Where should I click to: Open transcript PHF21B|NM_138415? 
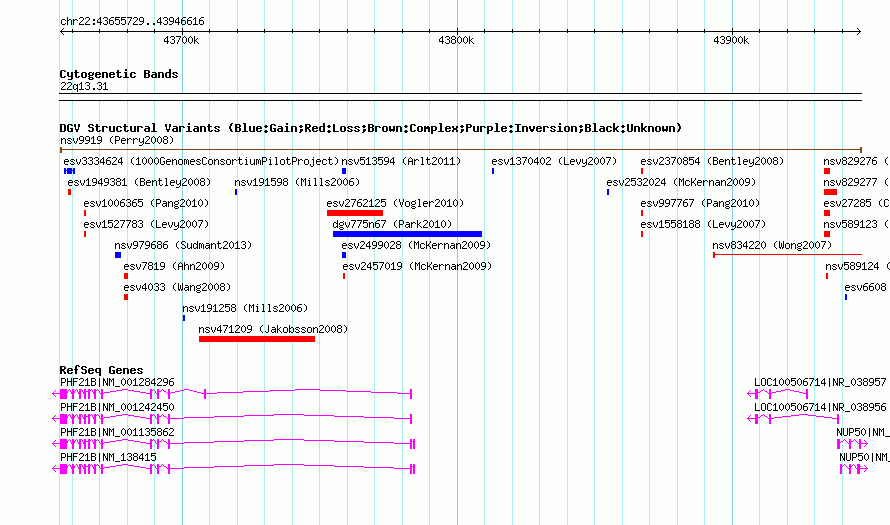[x=108, y=457]
